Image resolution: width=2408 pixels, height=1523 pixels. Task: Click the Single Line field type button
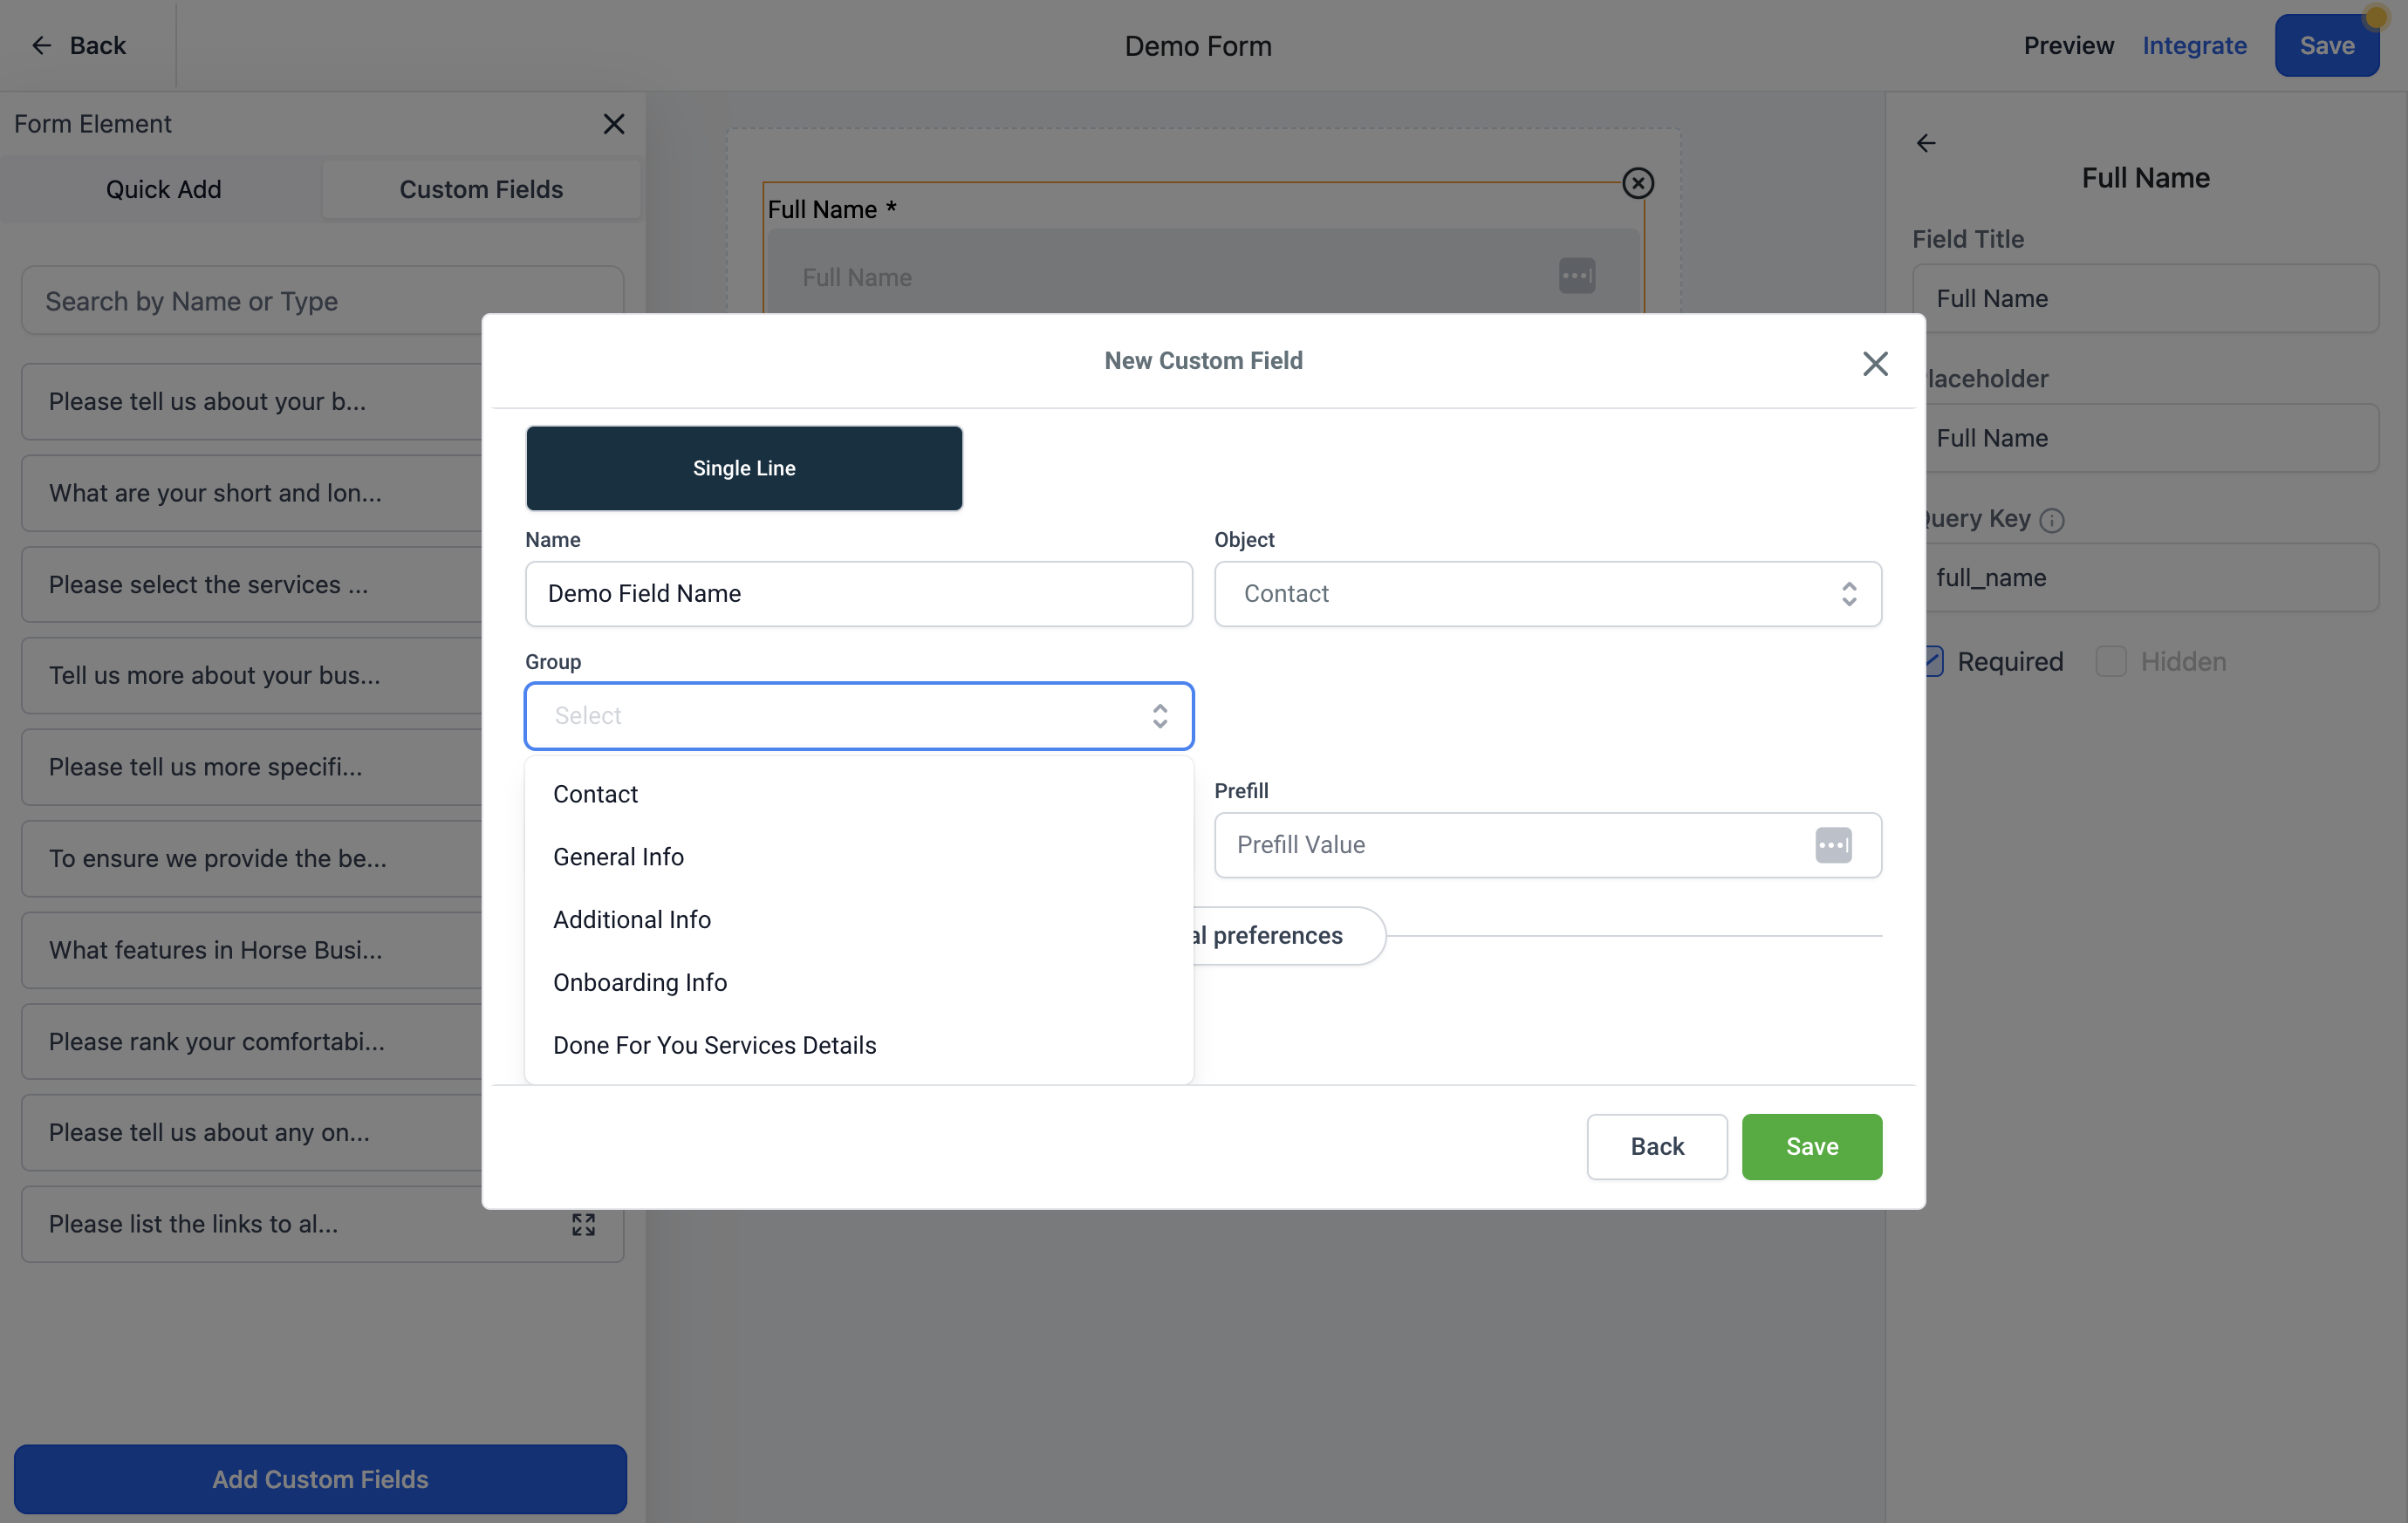click(744, 468)
